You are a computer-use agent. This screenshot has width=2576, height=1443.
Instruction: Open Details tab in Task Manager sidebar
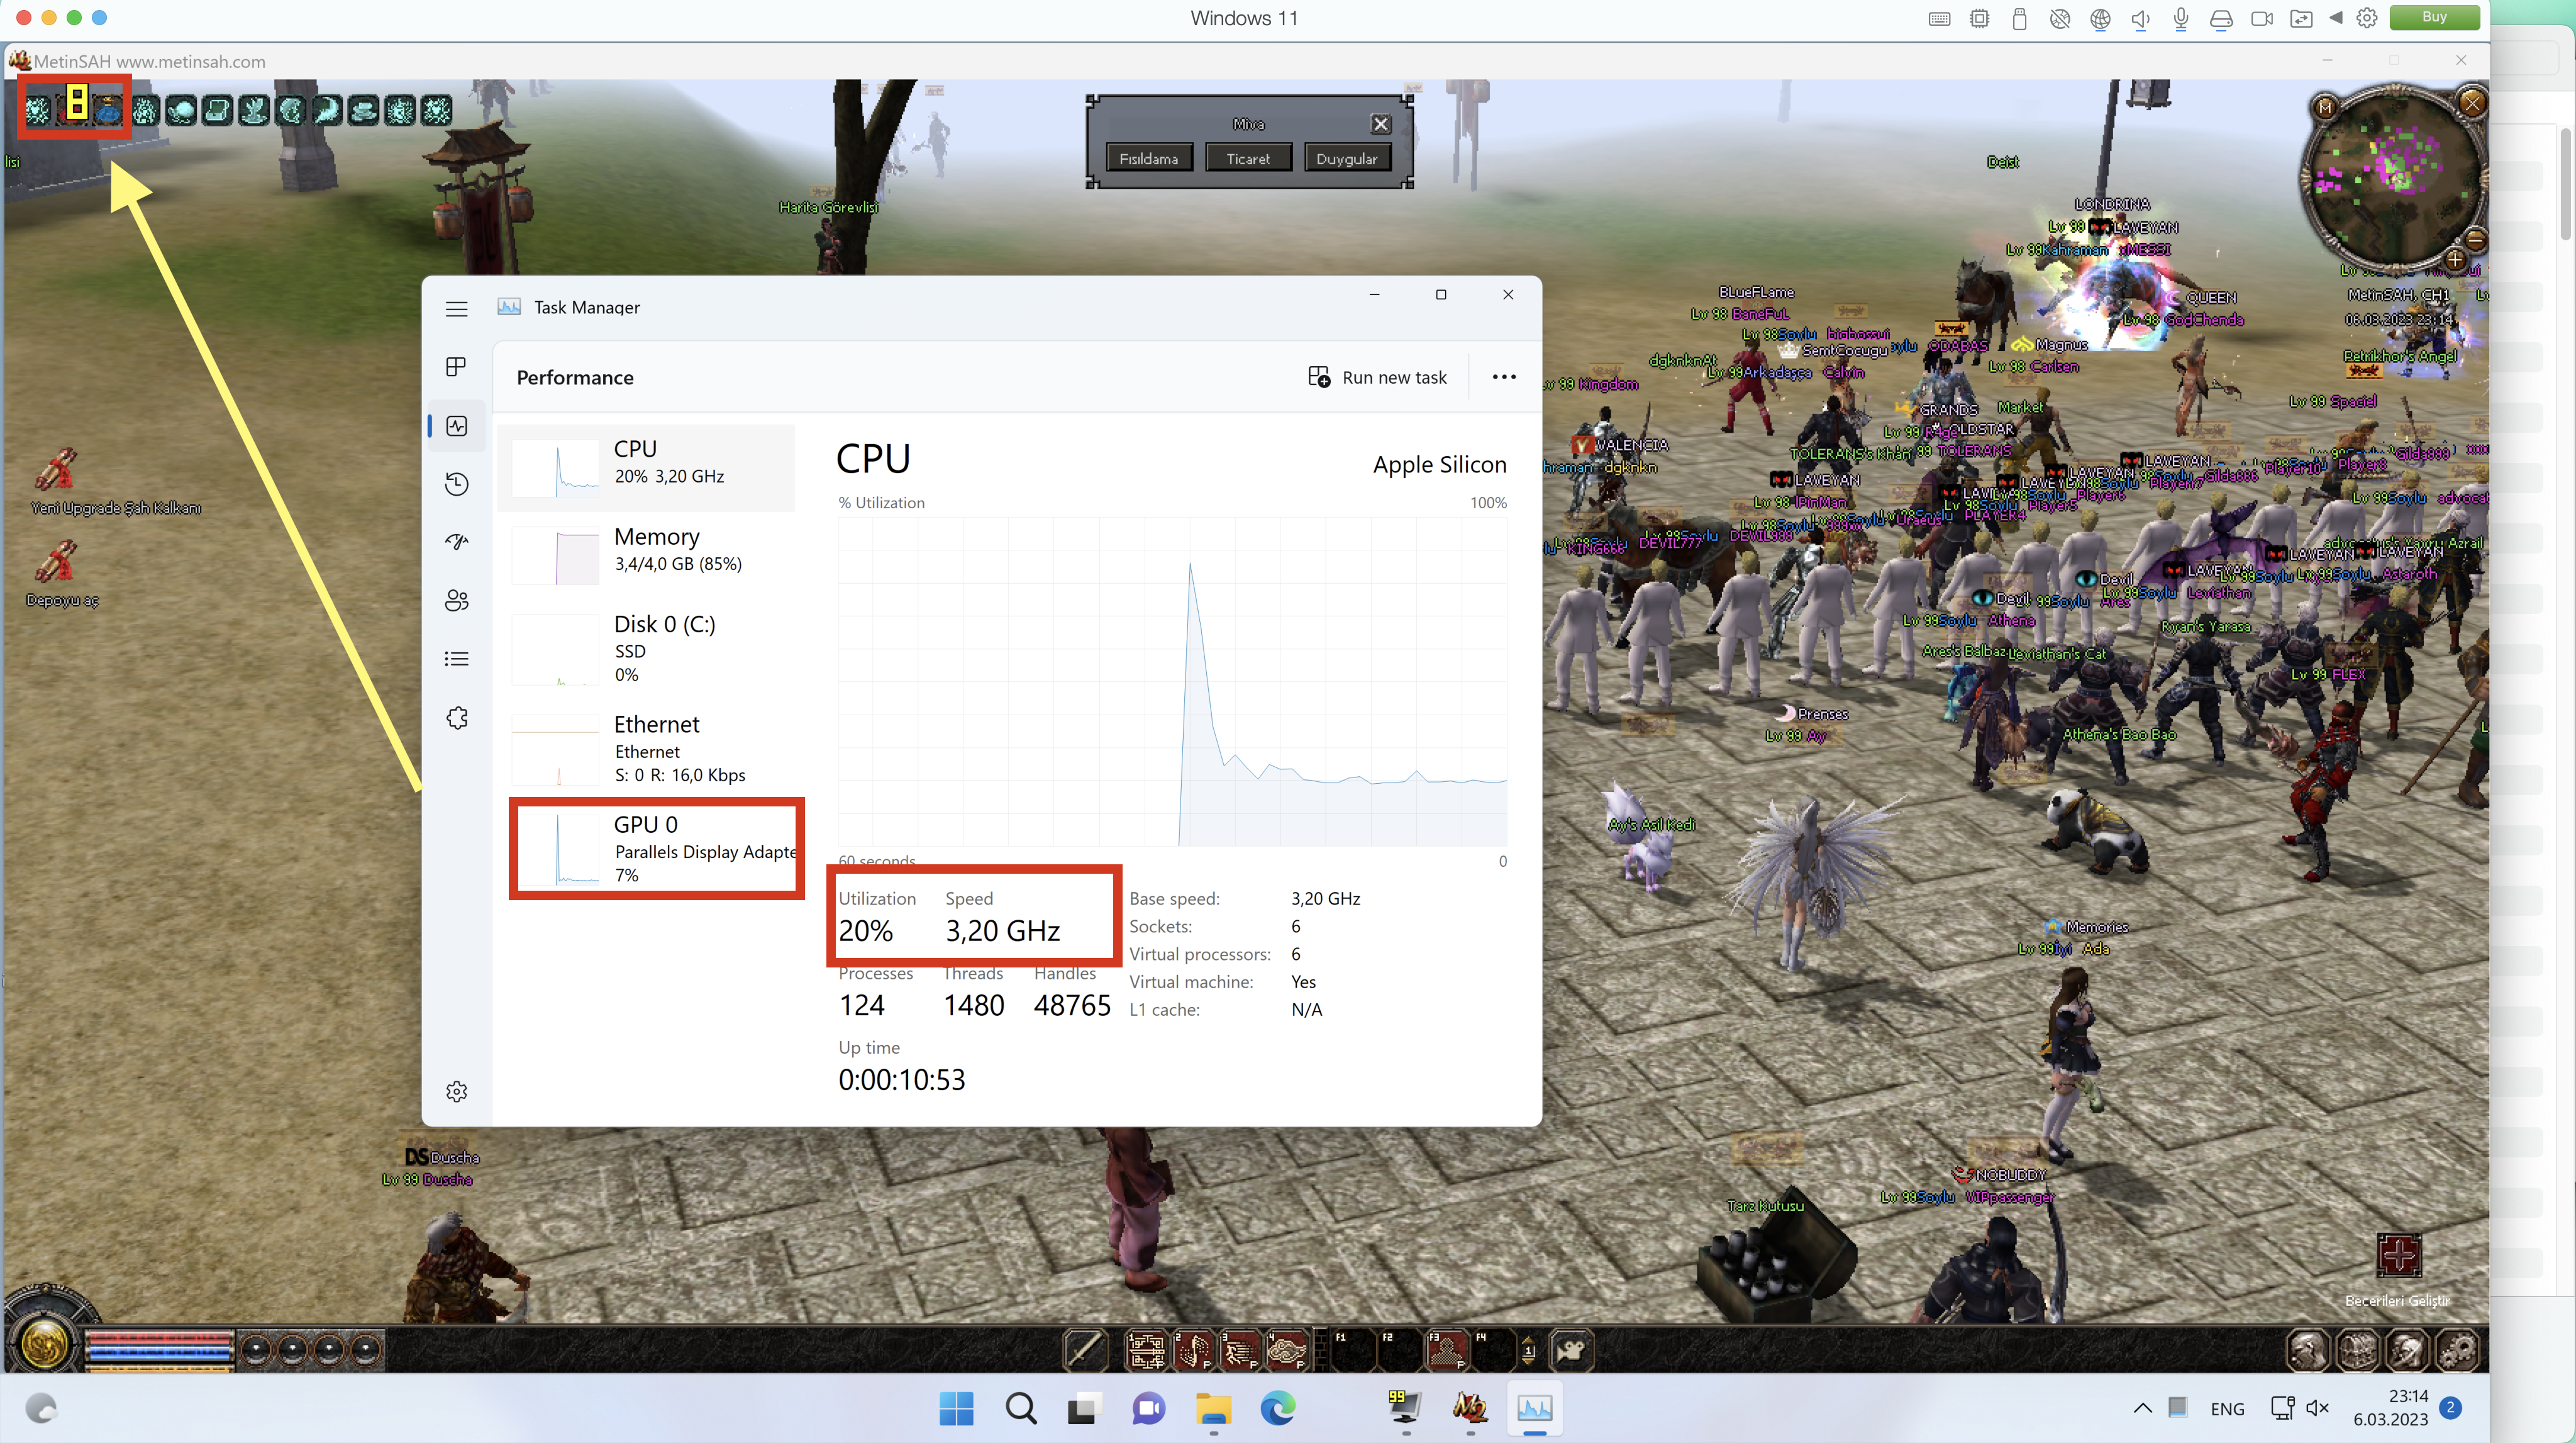[x=456, y=659]
